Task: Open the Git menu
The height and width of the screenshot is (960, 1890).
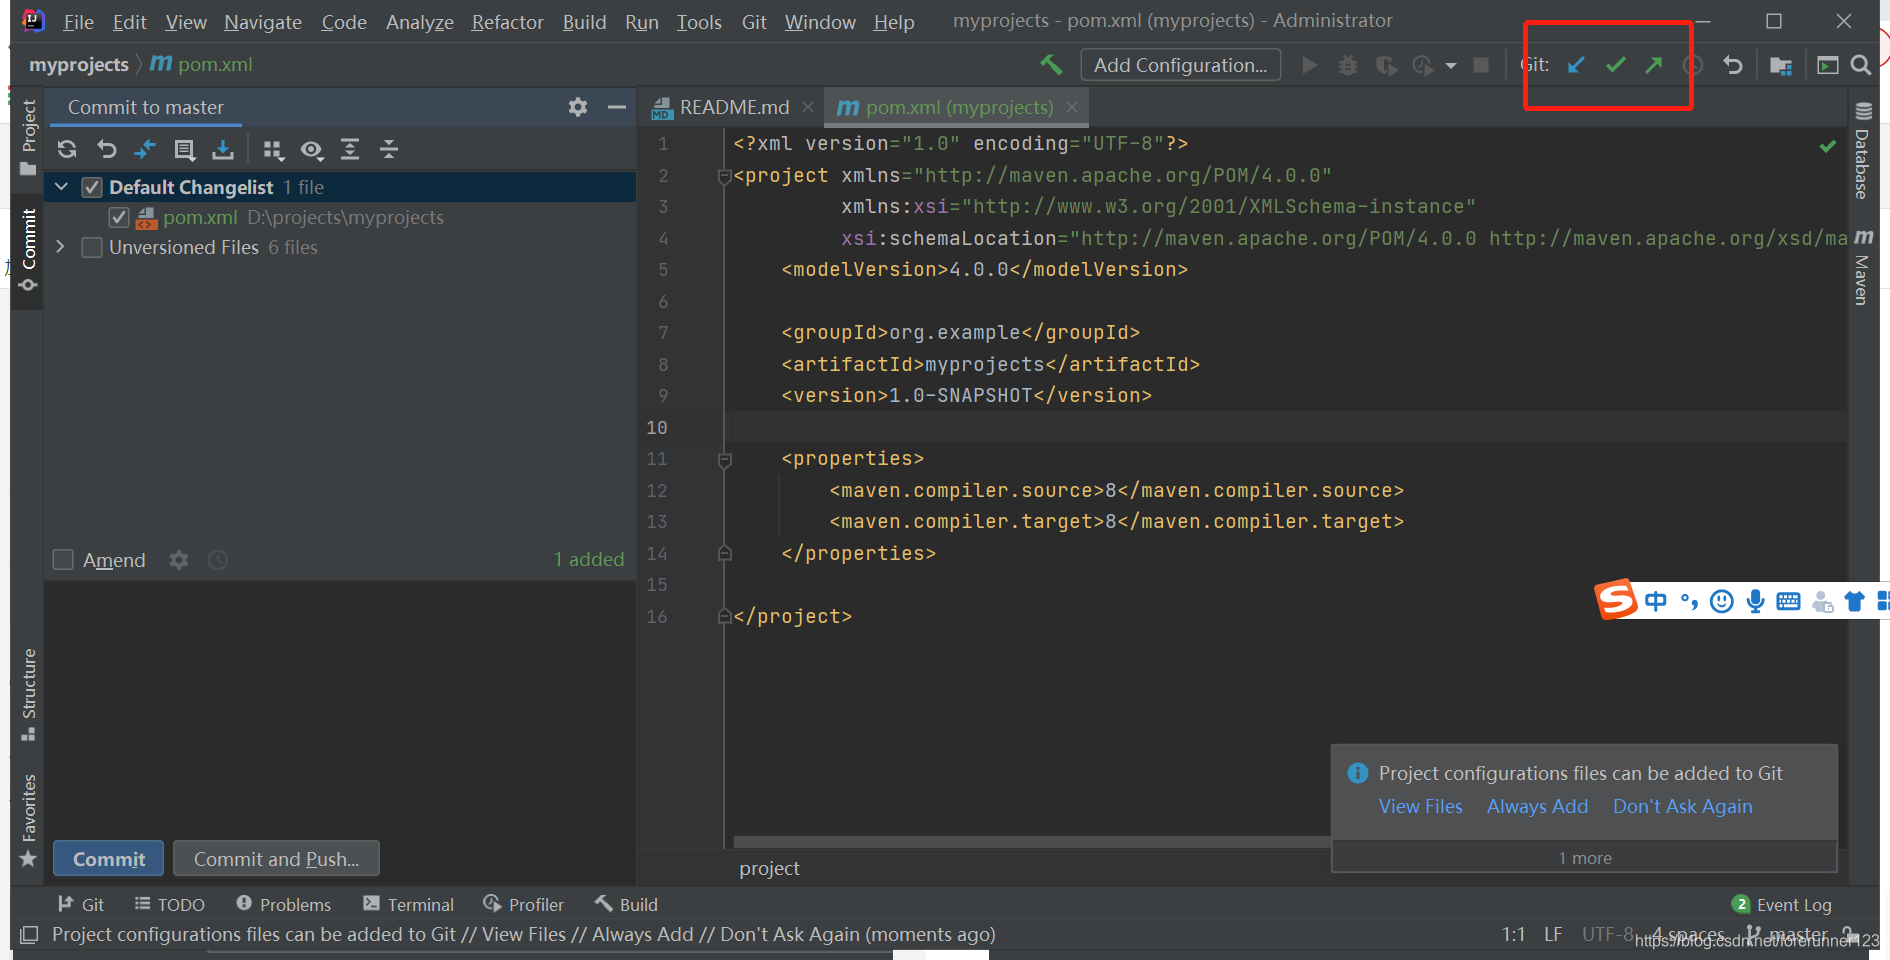Action: (754, 22)
